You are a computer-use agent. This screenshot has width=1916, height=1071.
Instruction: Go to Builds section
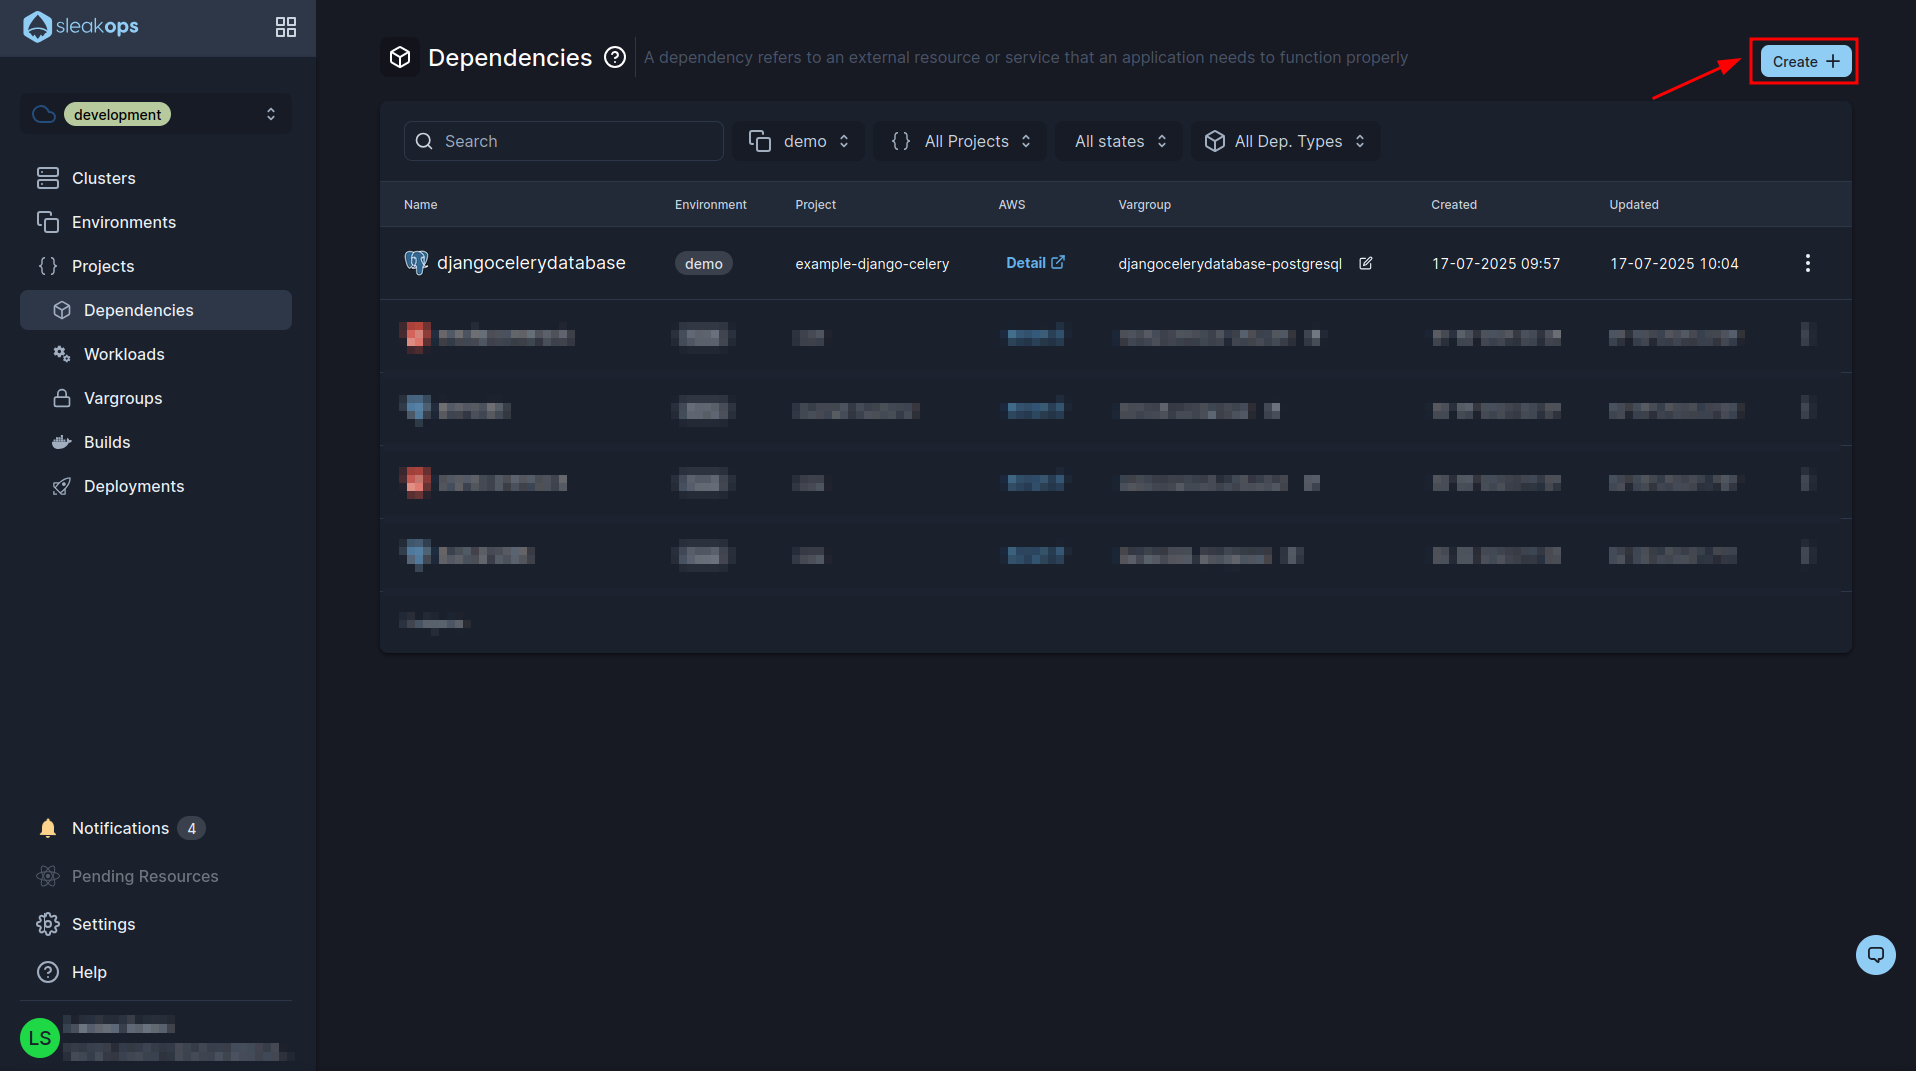point(156,442)
